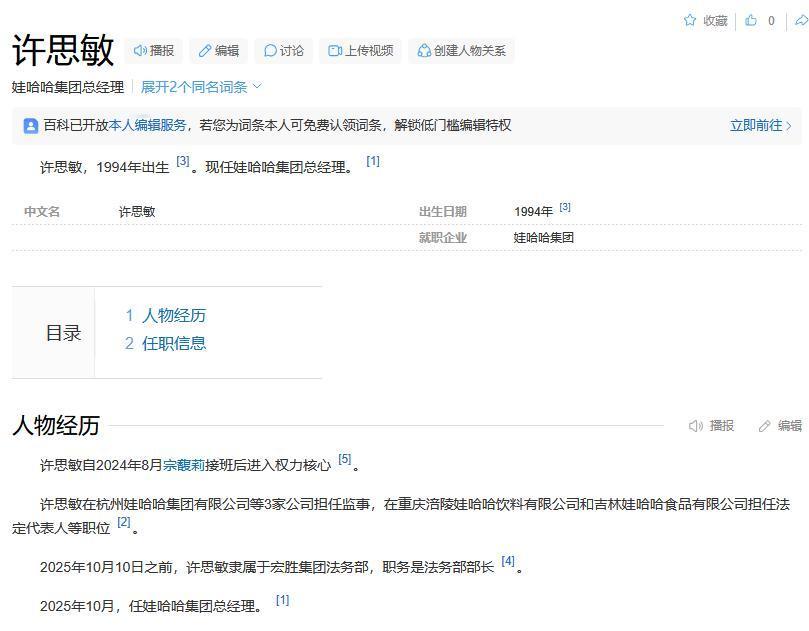Screen dimensions: 809x631
Task: Click the 中文名 field label
Action: click(x=42, y=212)
